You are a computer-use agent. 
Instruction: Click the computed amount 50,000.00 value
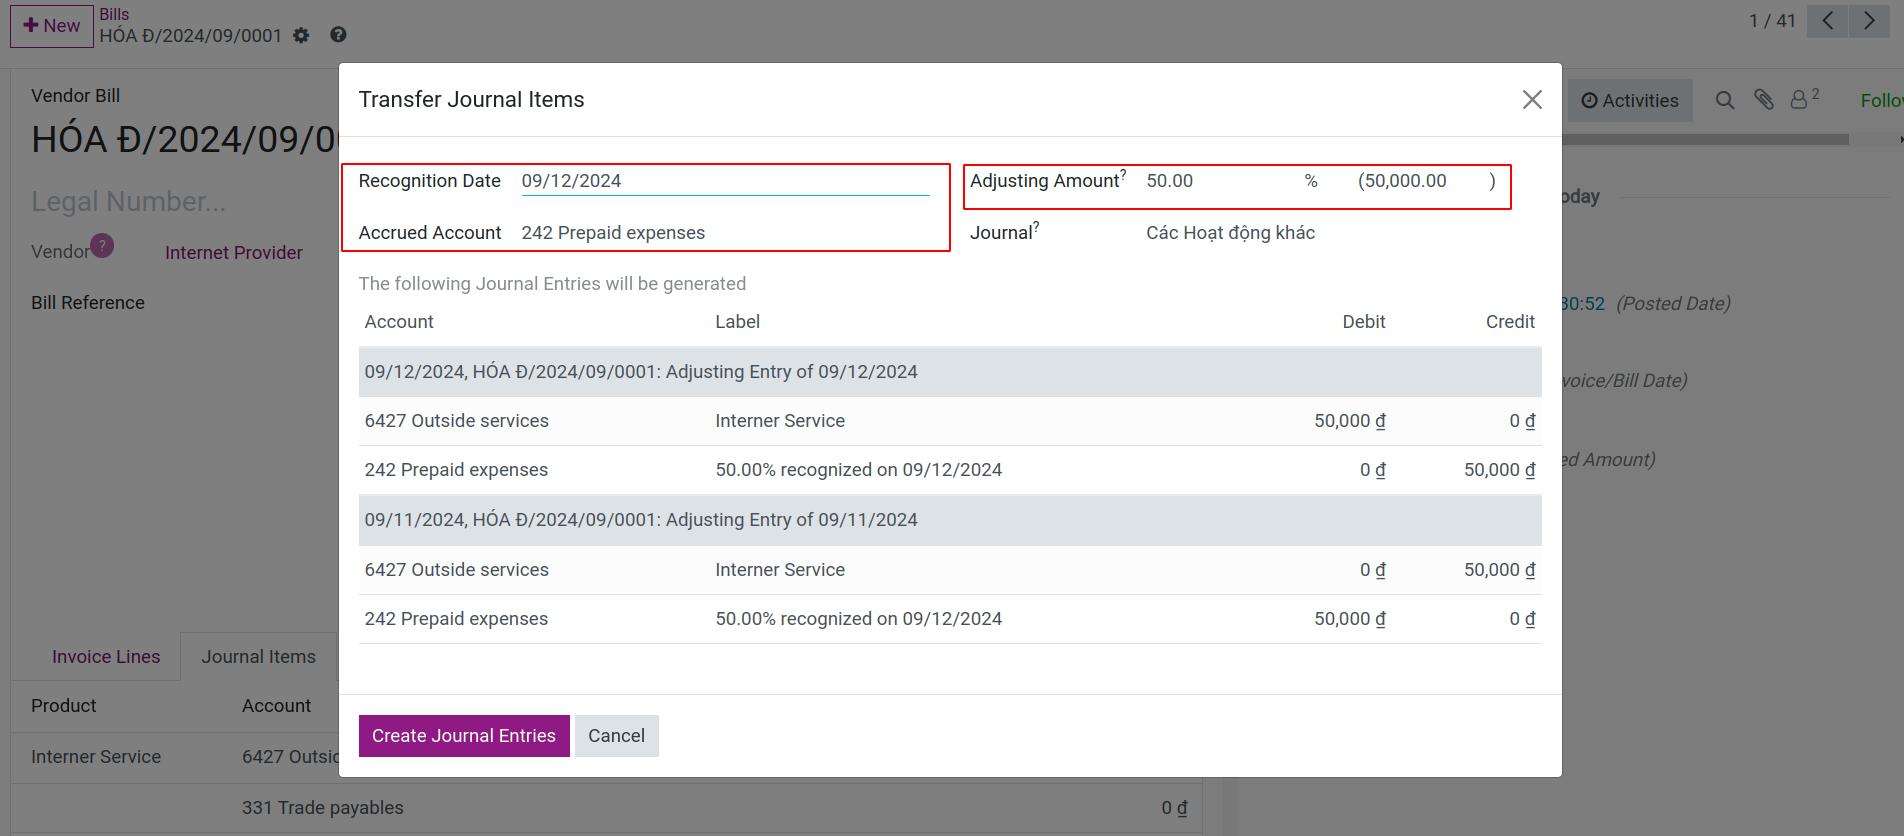1406,181
